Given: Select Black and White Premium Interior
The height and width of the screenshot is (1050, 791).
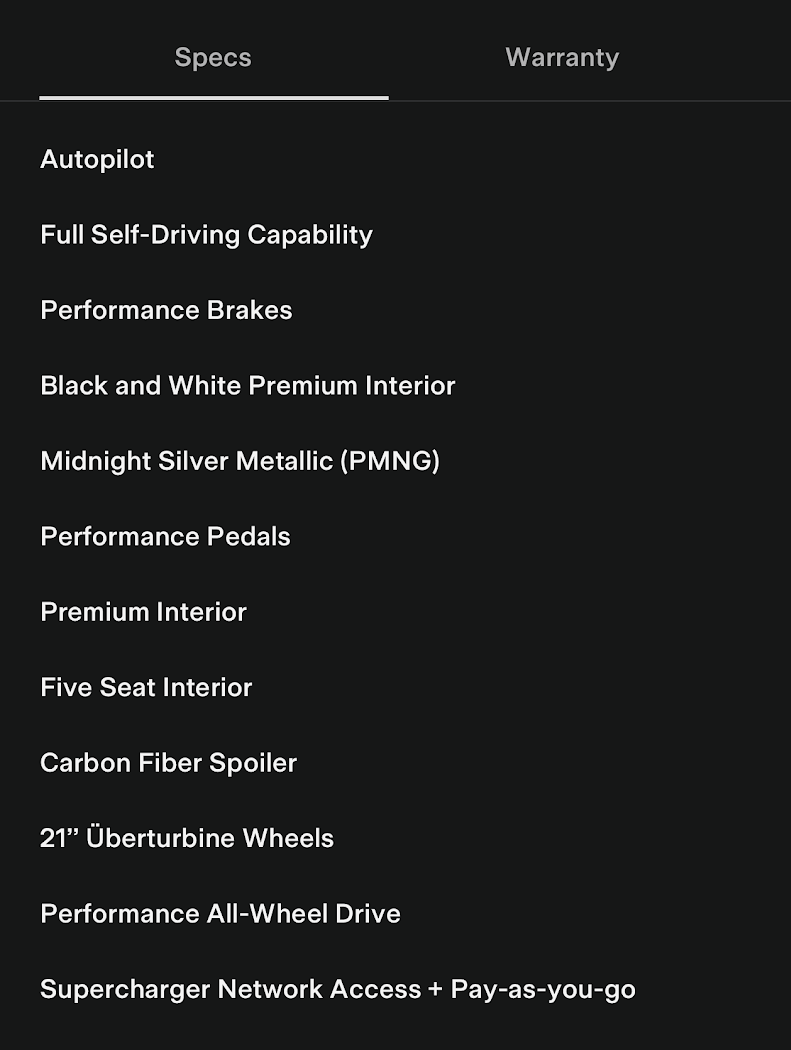Looking at the screenshot, I should [247, 386].
